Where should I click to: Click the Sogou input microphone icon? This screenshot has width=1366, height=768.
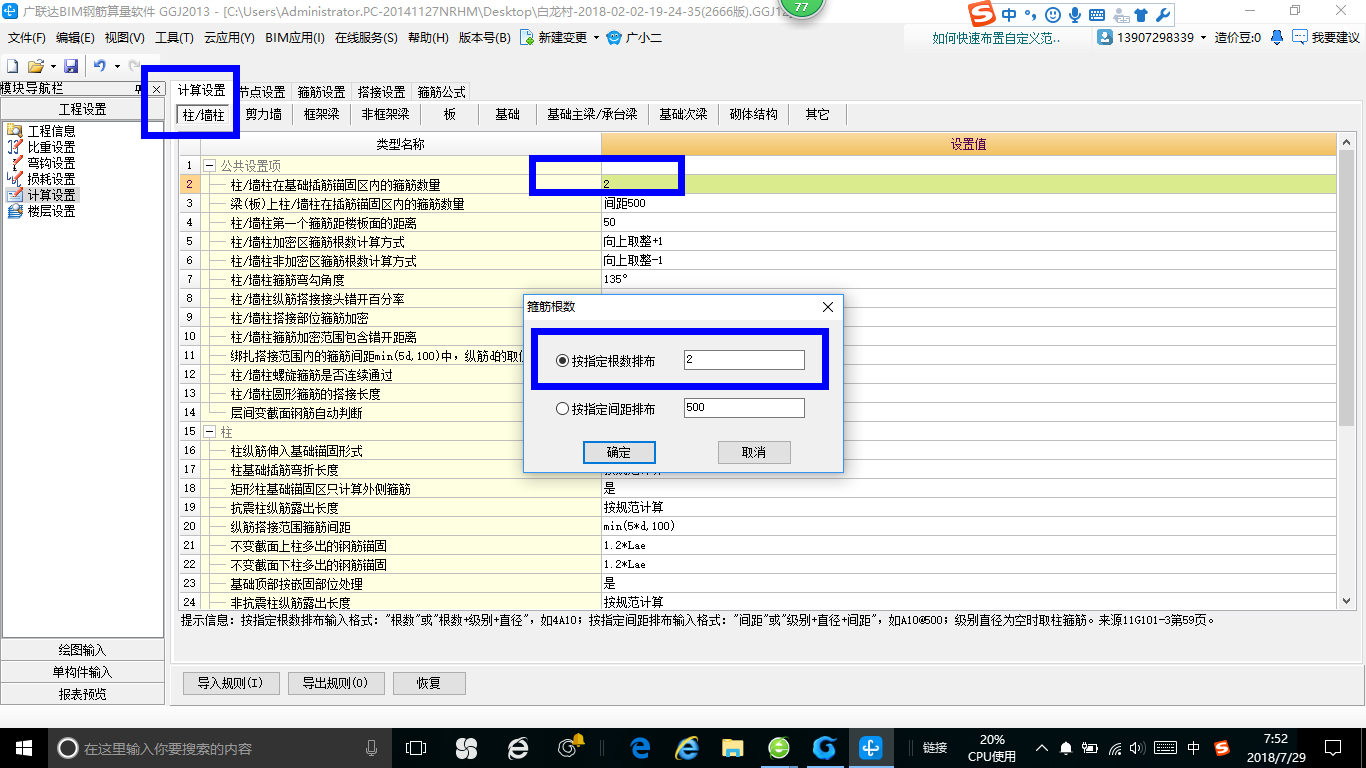coord(1075,15)
